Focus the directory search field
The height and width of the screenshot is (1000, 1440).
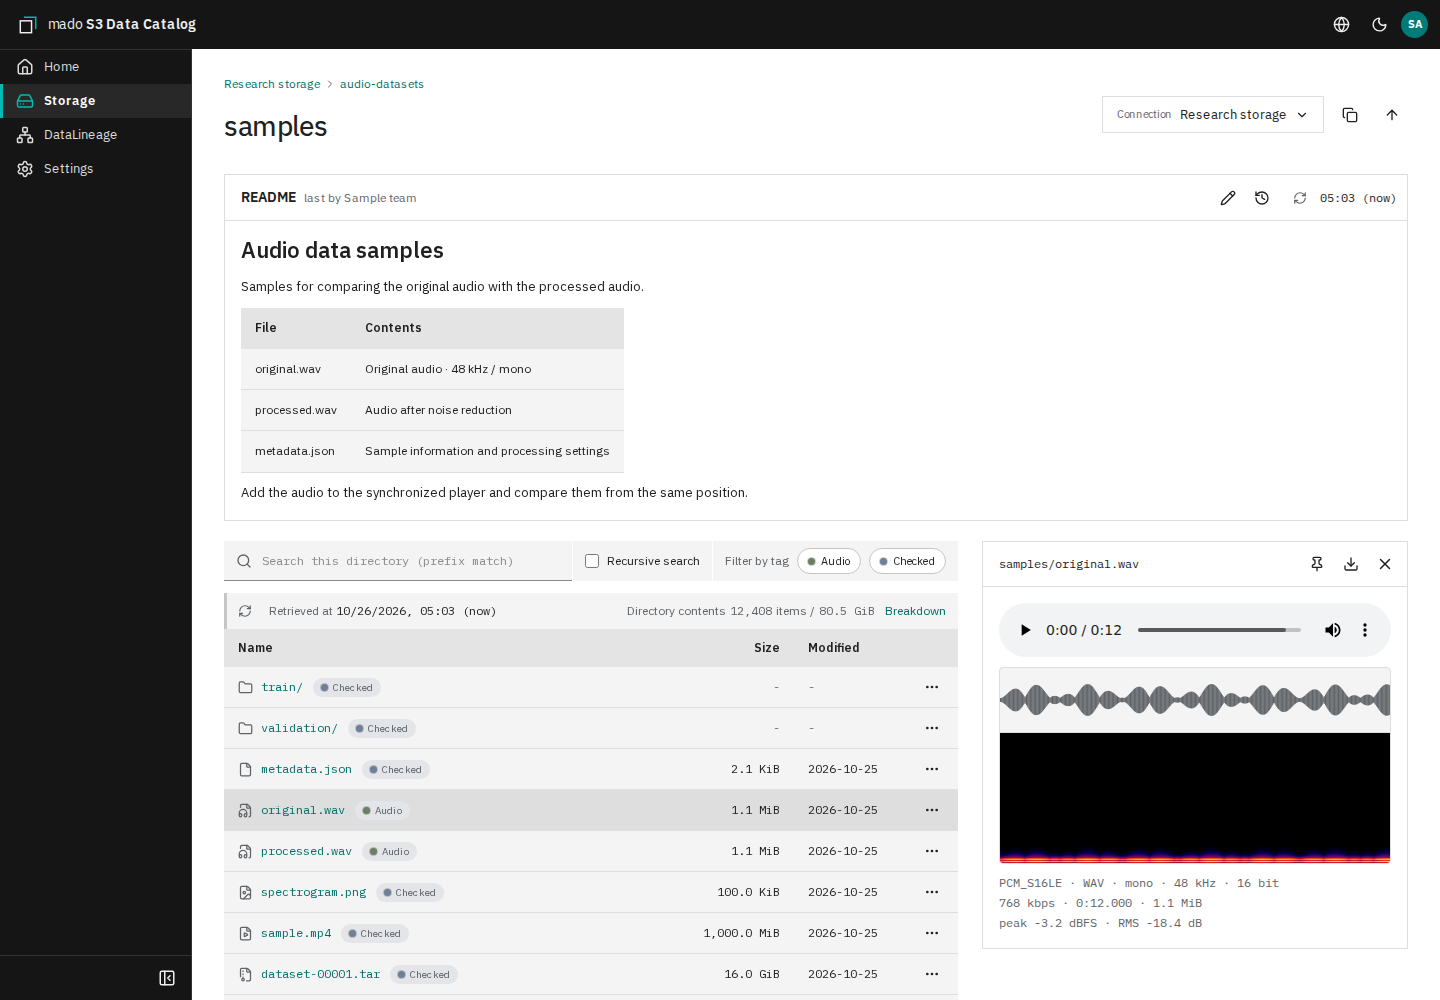click(398, 561)
